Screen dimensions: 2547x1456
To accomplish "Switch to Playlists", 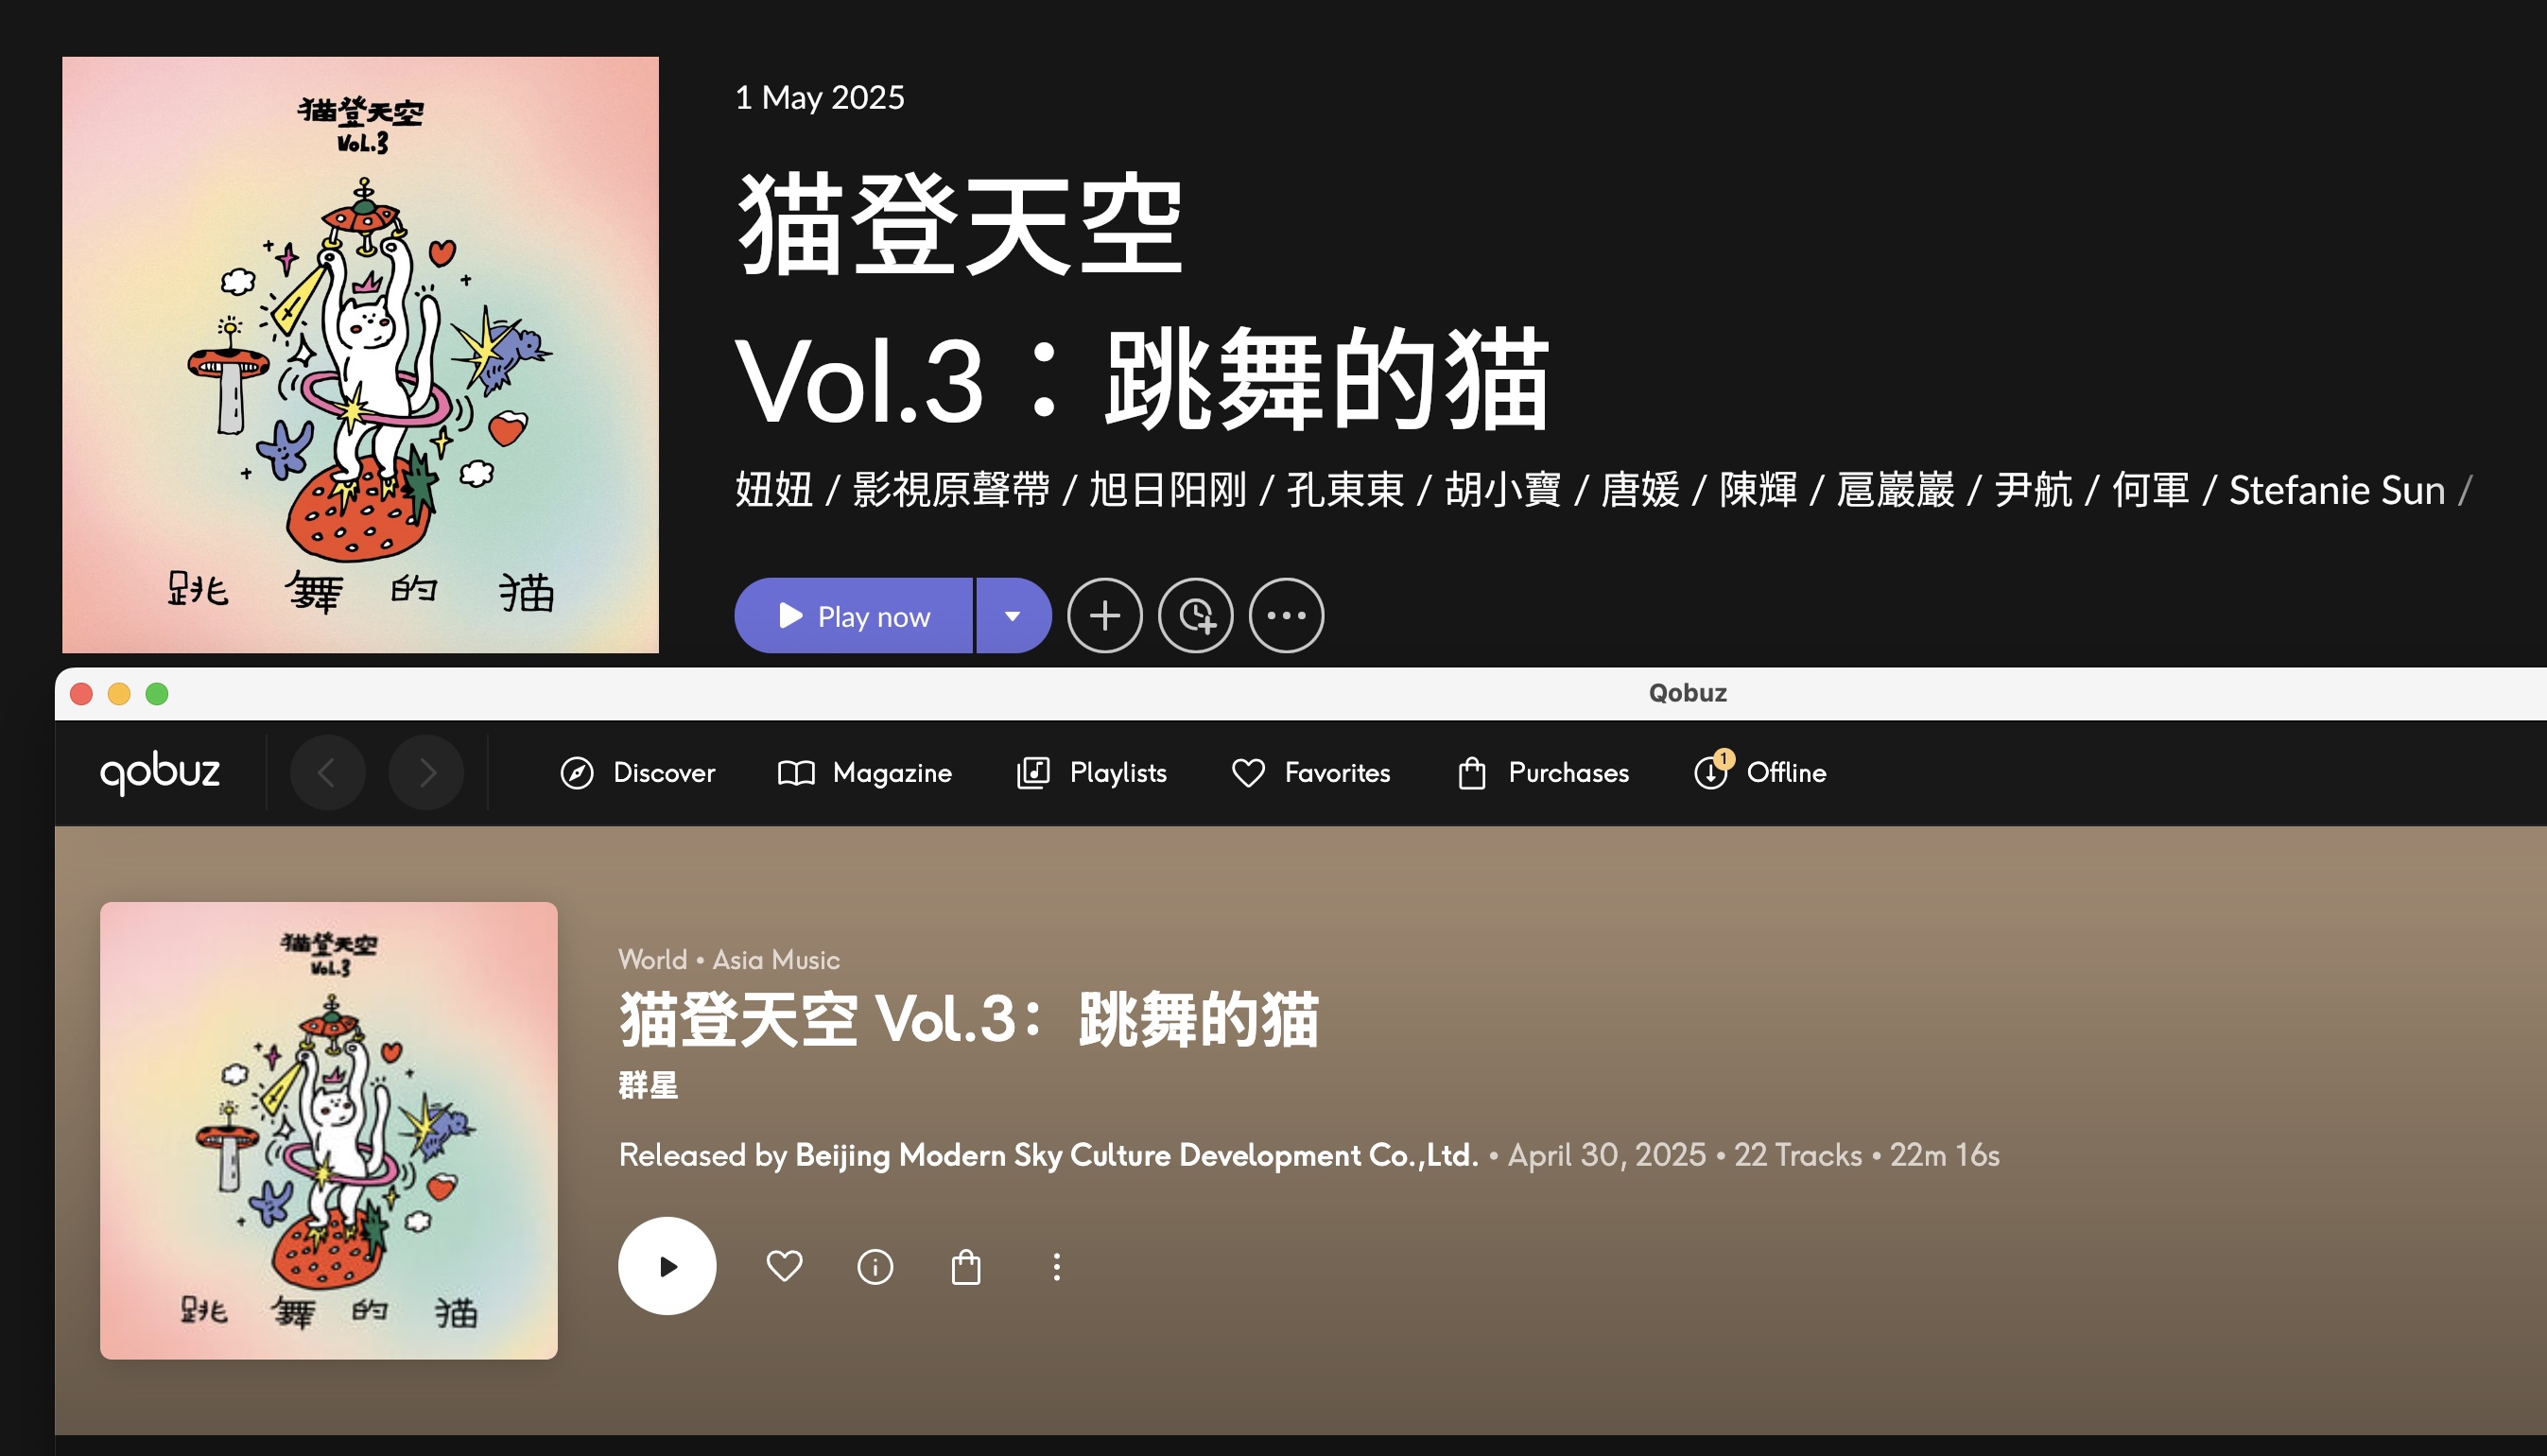I will (x=1092, y=773).
